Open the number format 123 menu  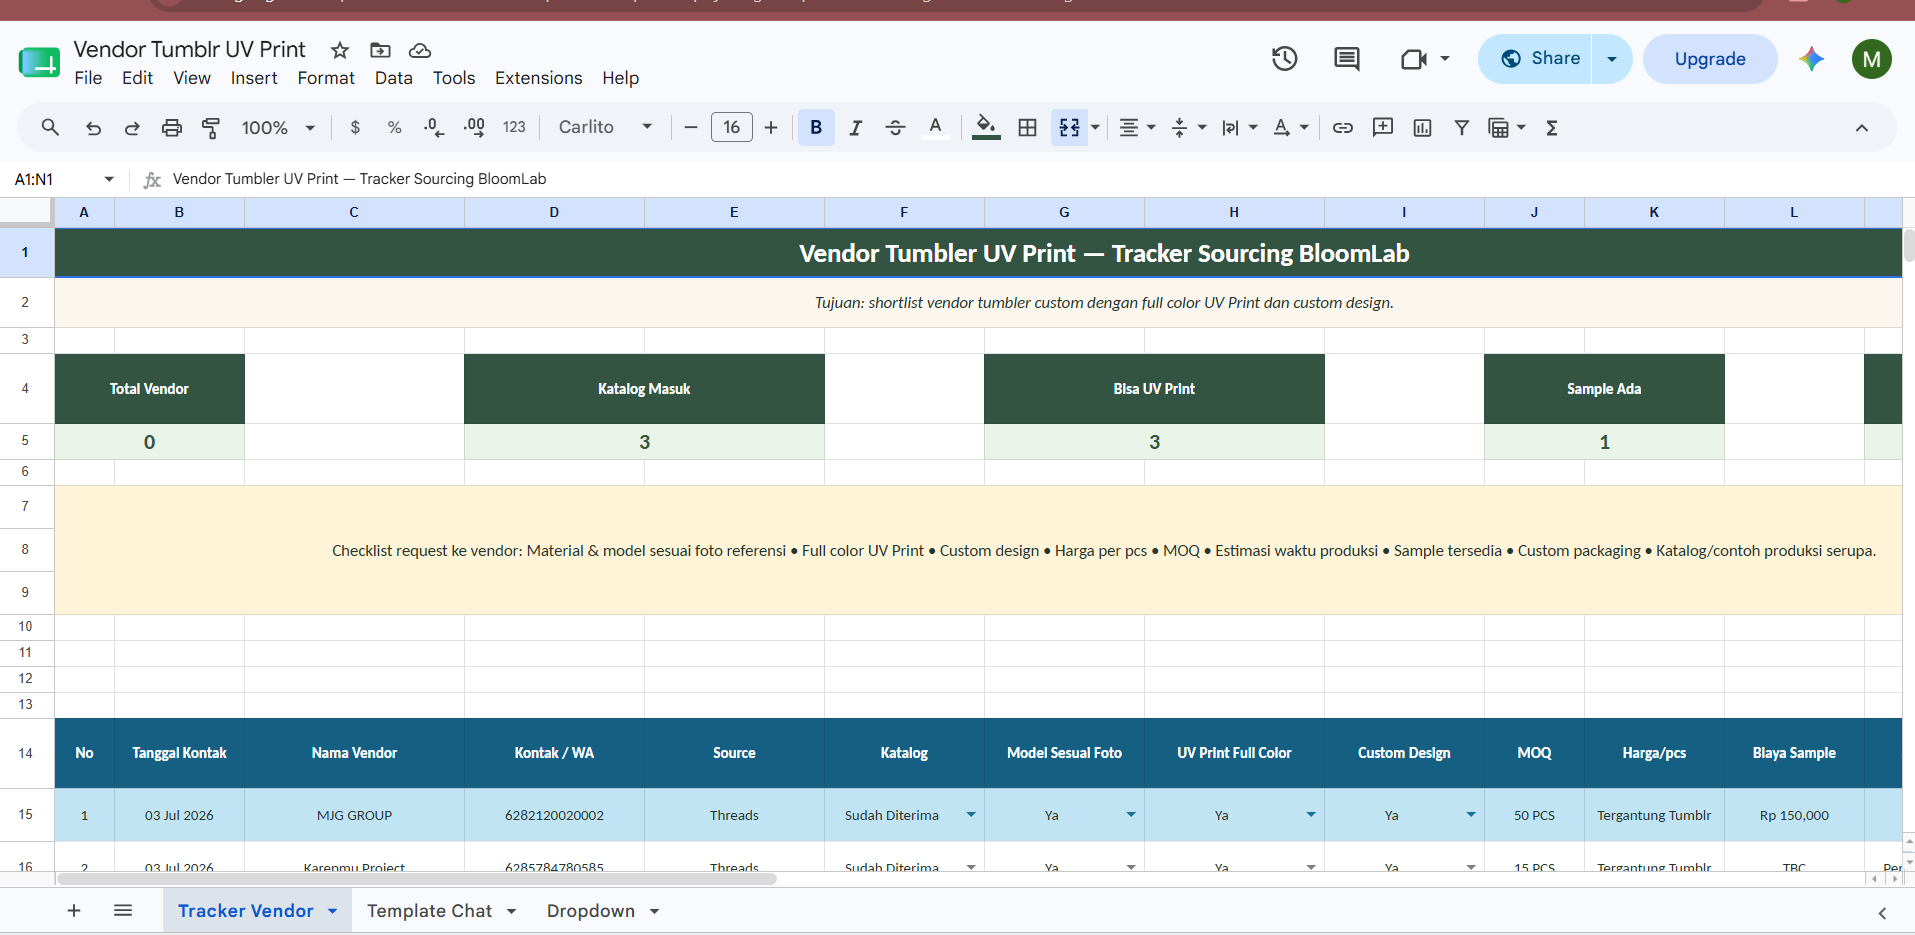coord(514,128)
